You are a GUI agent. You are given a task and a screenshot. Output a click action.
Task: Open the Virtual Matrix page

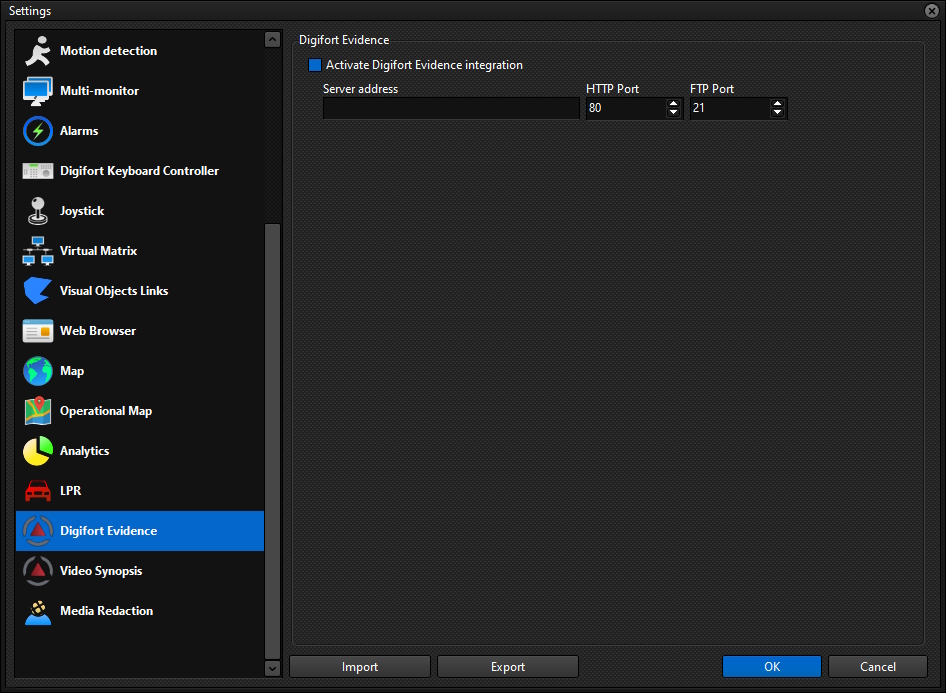pos(140,251)
